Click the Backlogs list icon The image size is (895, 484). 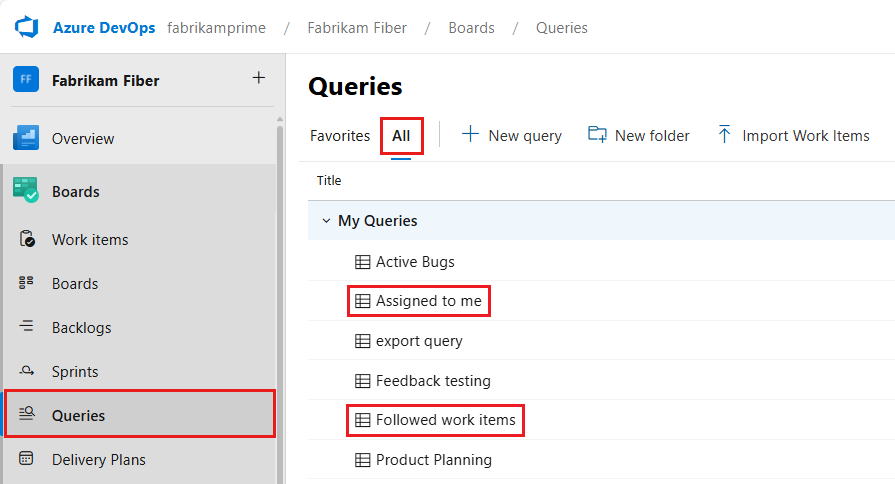tap(26, 326)
